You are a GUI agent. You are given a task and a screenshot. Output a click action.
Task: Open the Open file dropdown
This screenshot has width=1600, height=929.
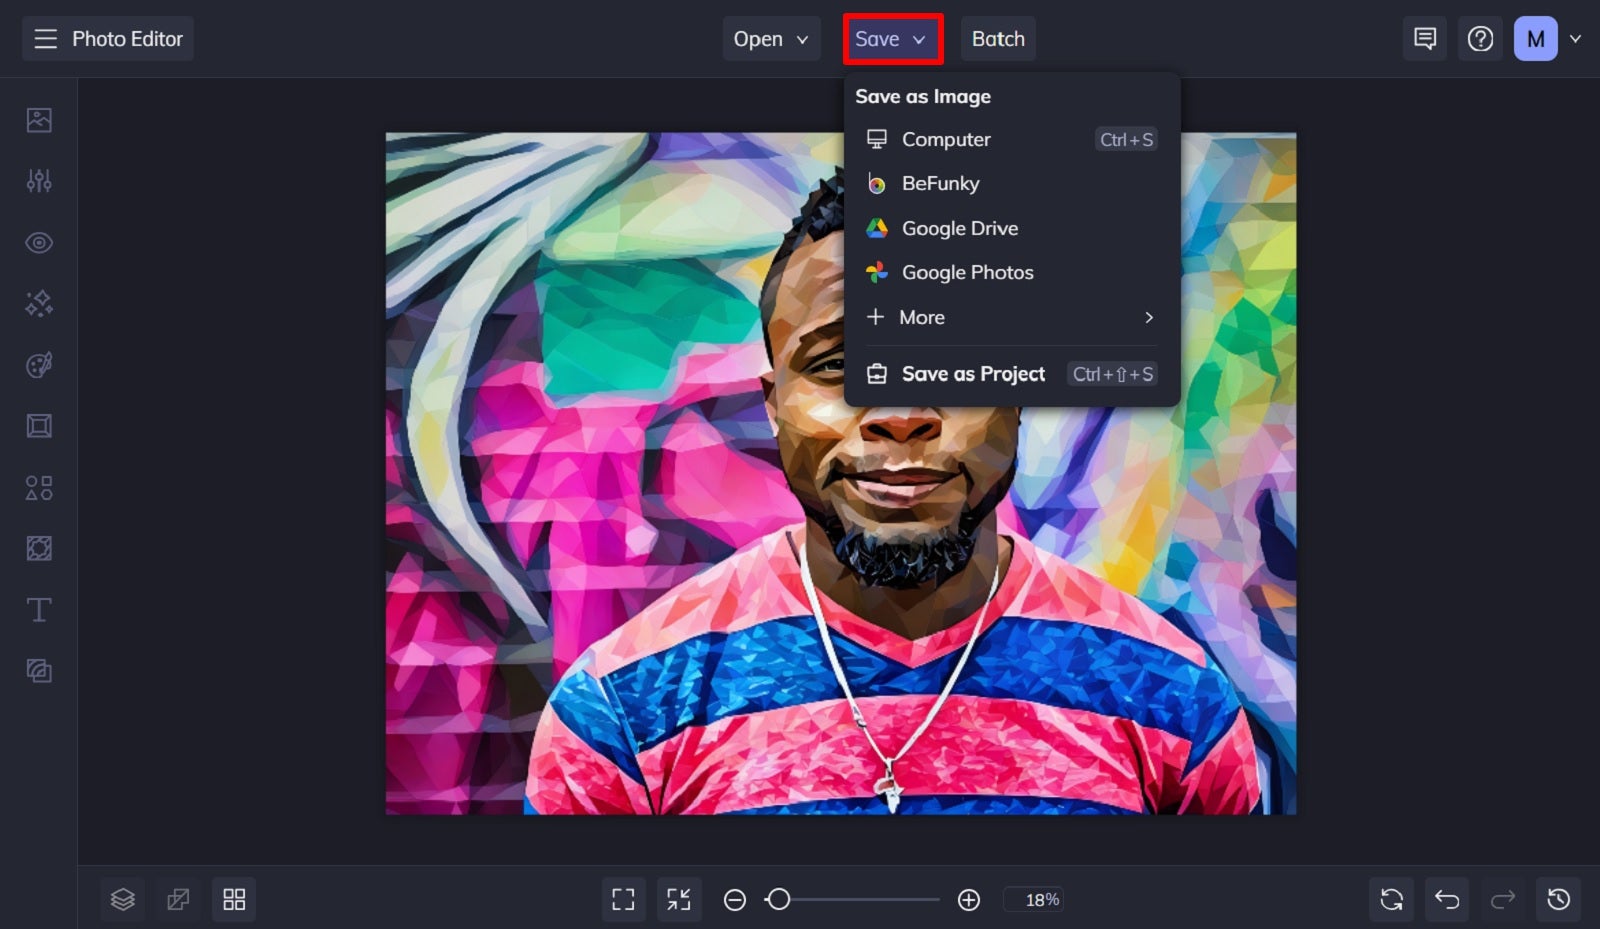click(x=770, y=39)
